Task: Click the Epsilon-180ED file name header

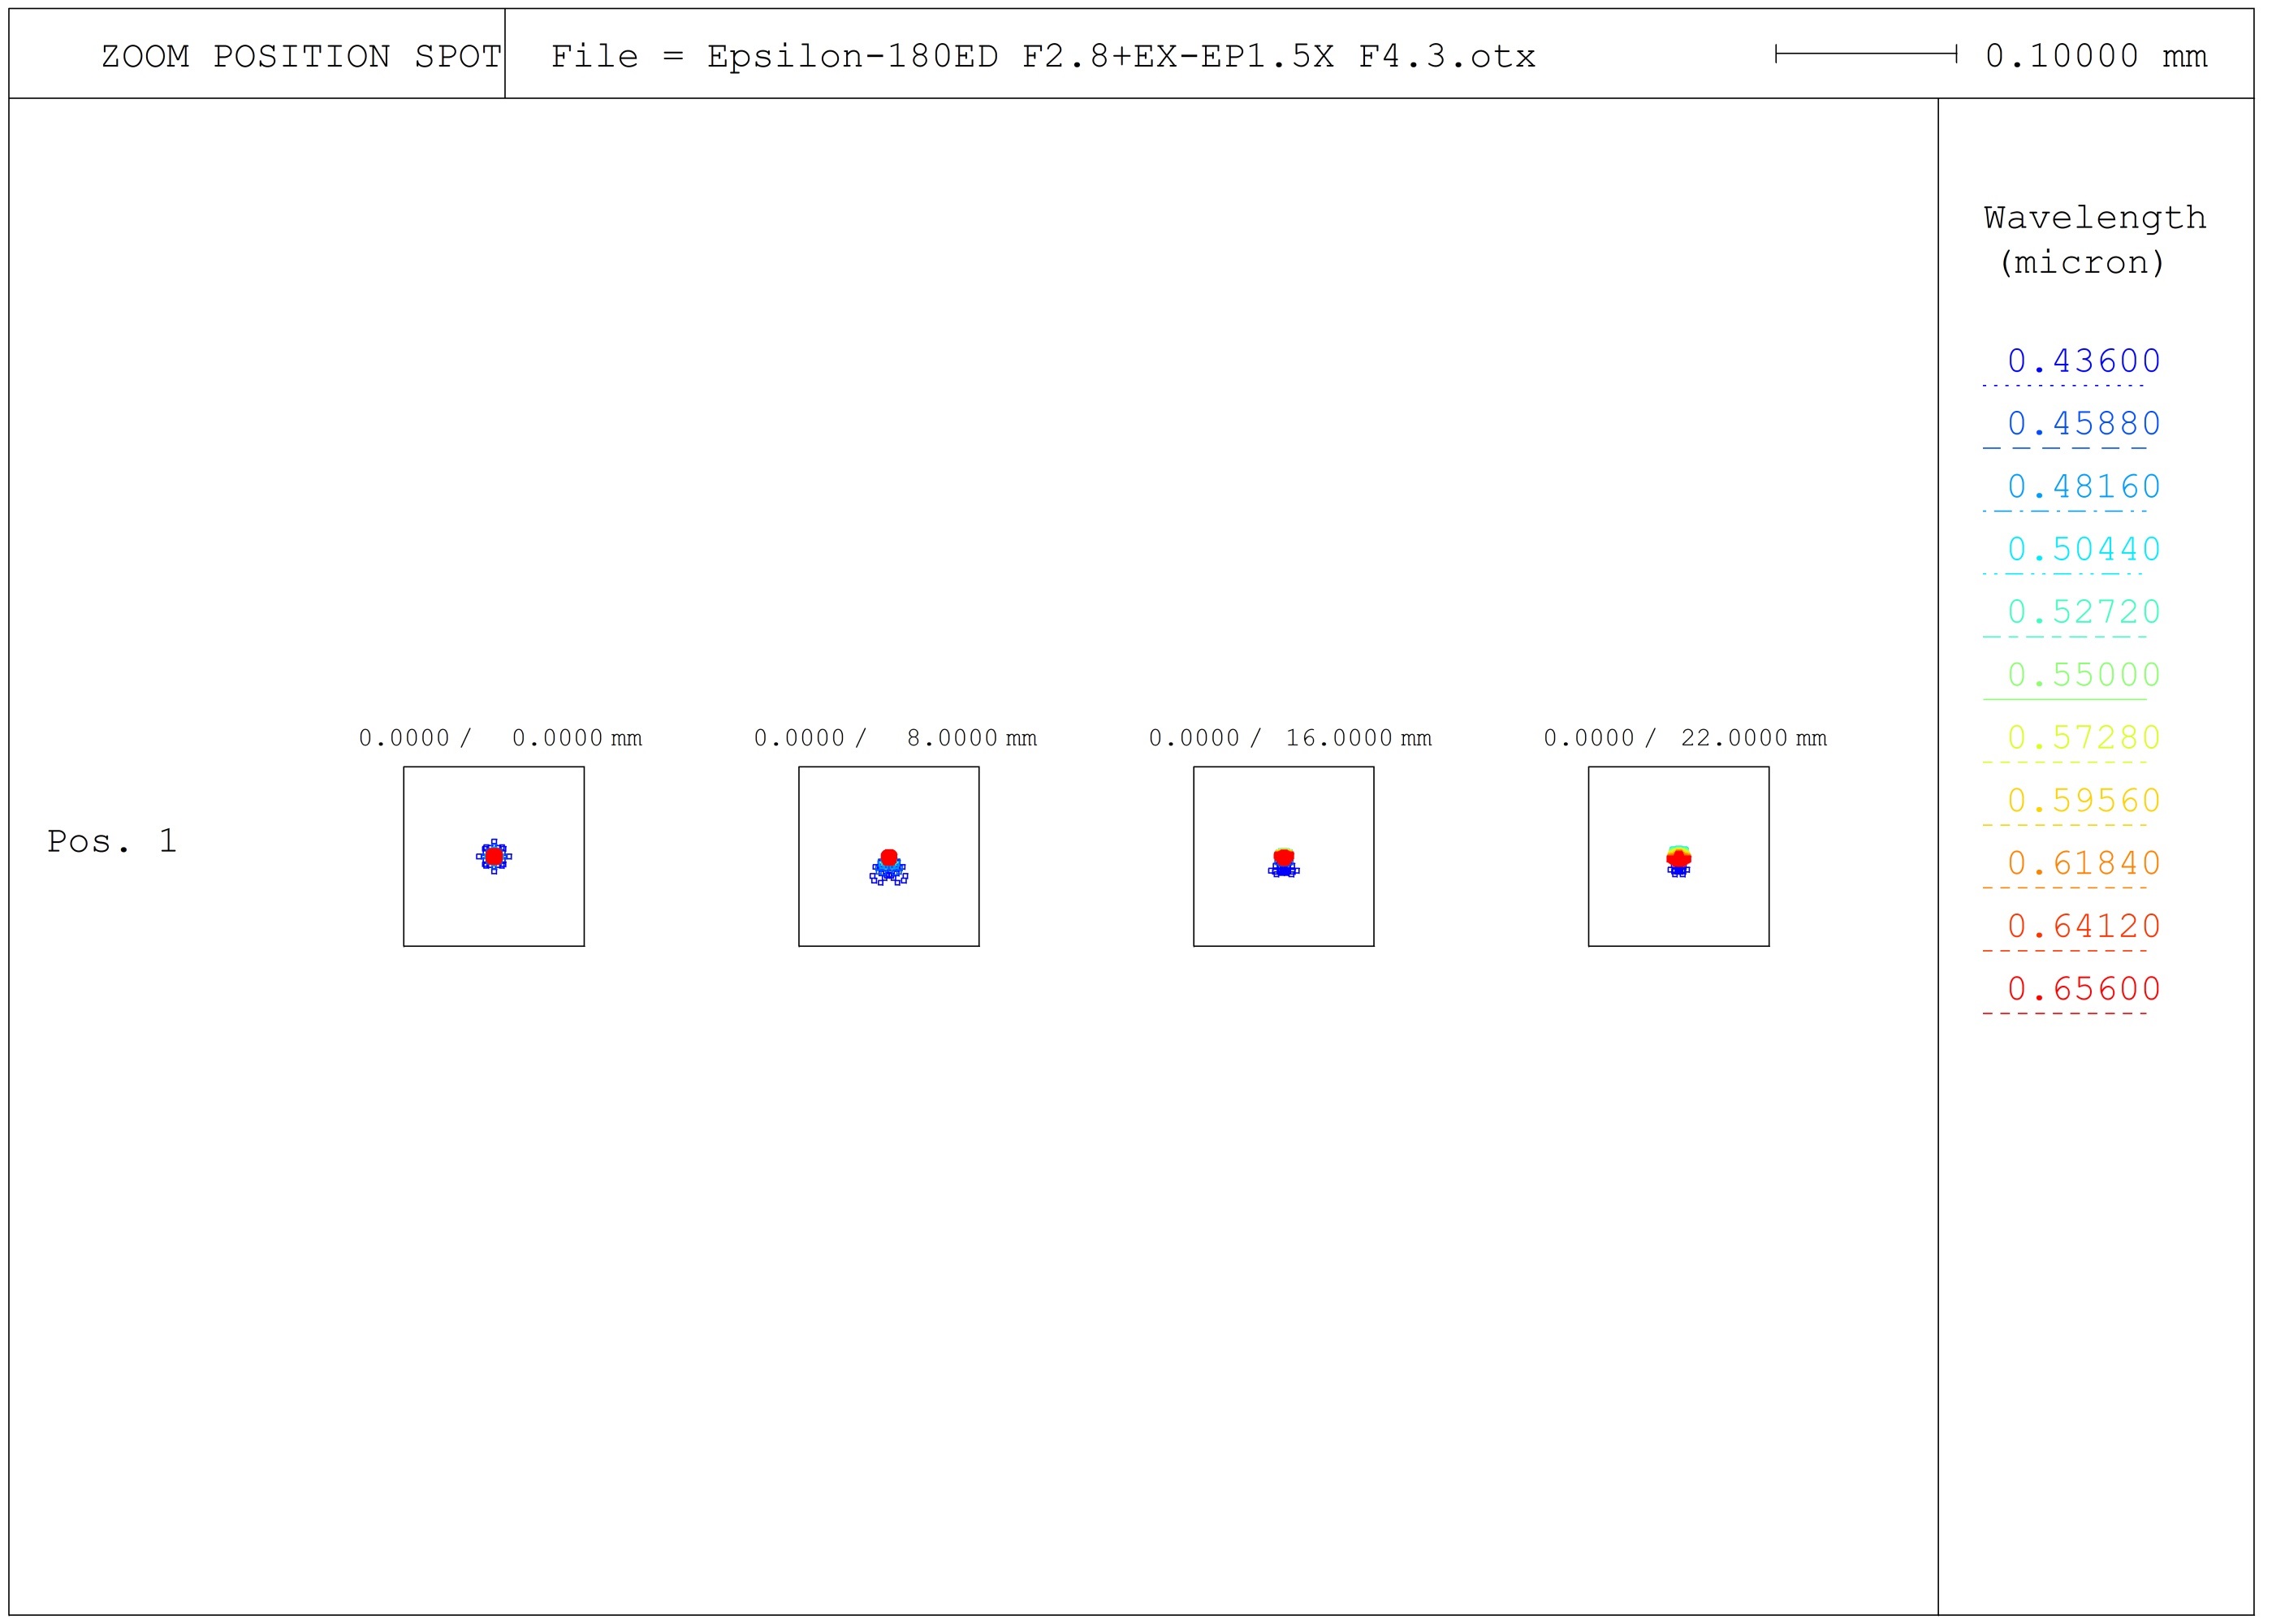Action: tap(1043, 56)
